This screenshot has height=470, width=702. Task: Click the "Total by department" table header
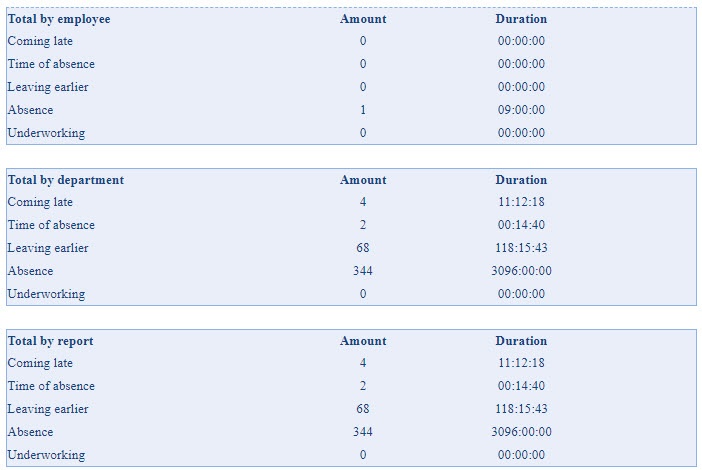66,180
